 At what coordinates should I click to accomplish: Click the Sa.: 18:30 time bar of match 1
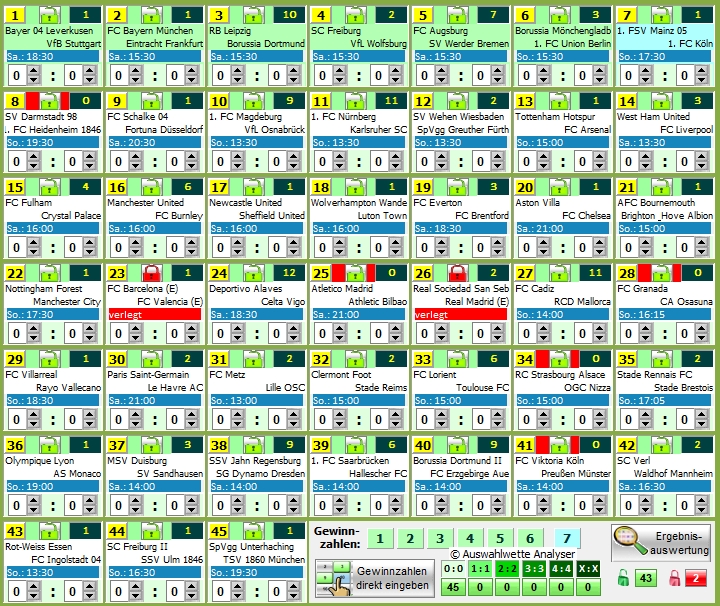53,56
